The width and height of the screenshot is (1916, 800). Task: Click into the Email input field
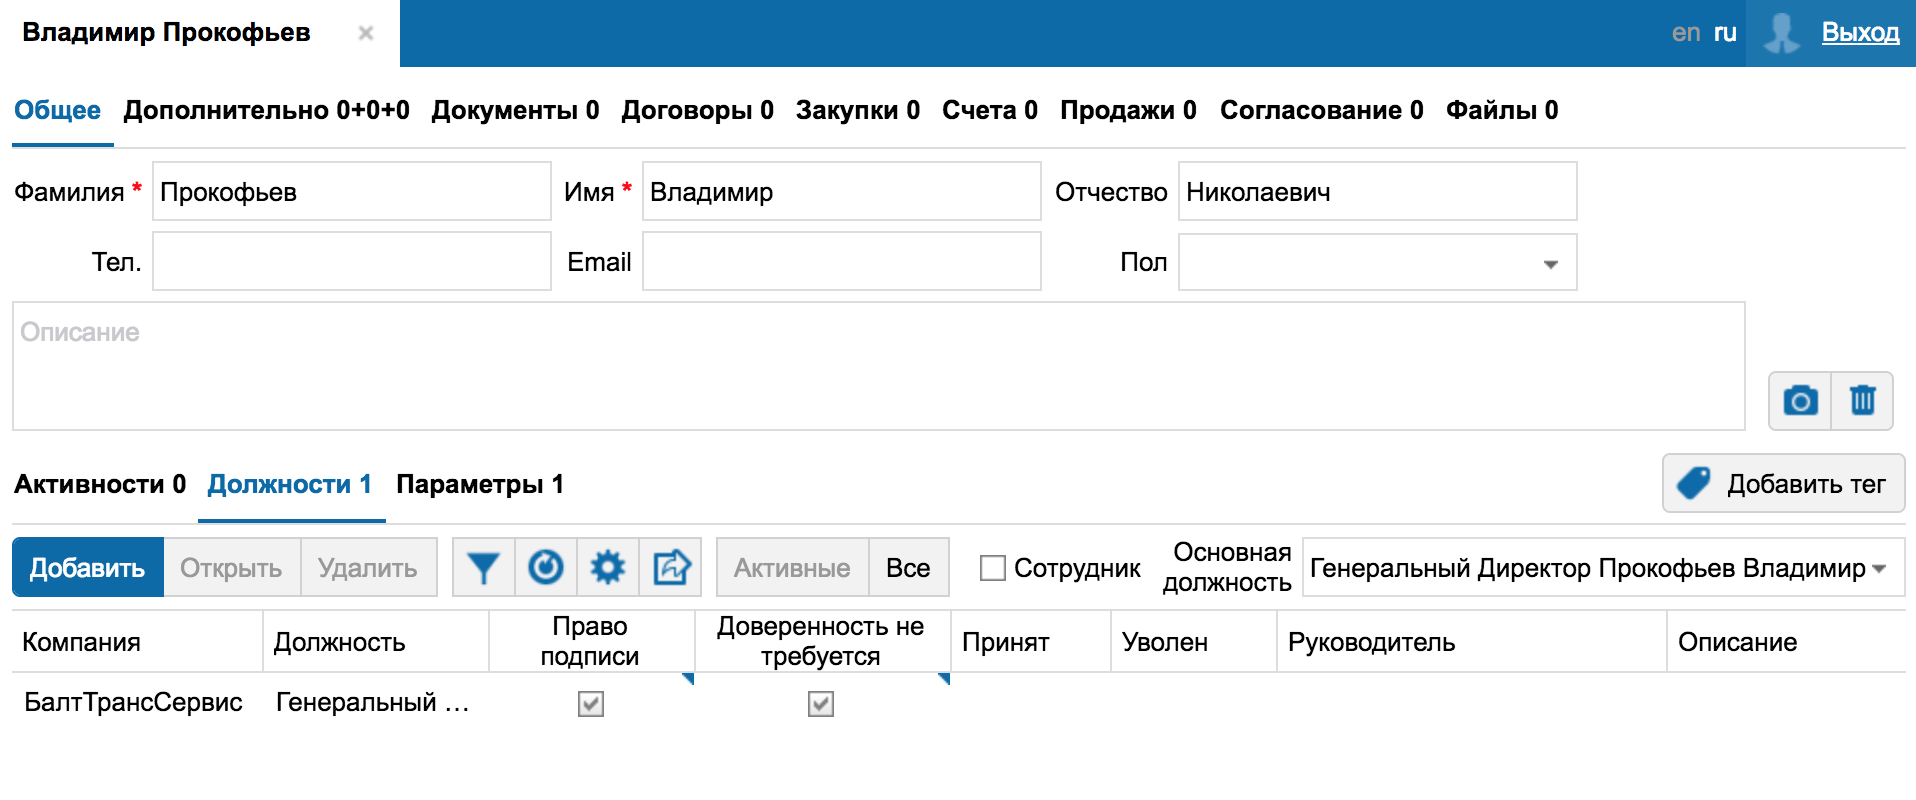(841, 262)
